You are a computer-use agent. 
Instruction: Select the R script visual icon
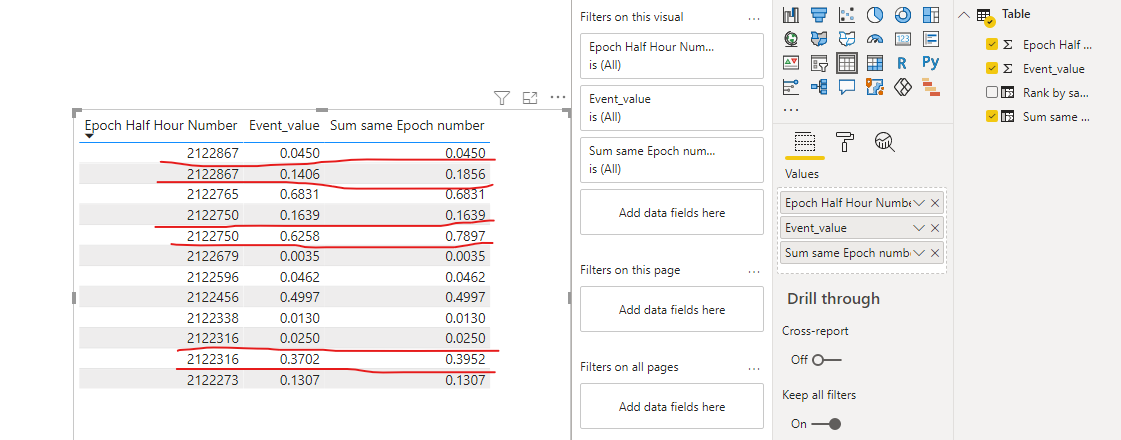pyautogui.click(x=902, y=63)
